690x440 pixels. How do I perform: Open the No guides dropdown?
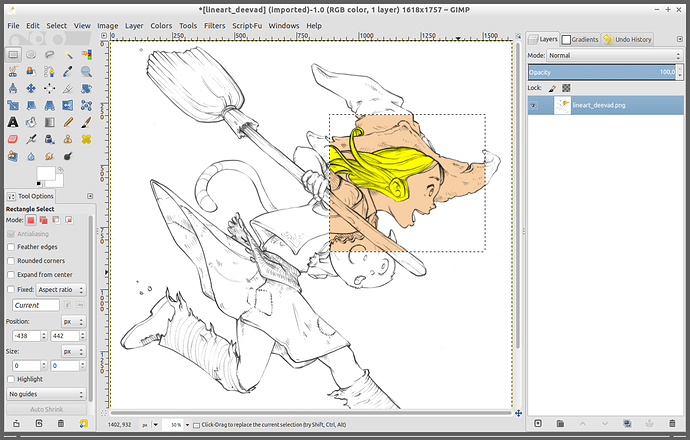point(46,394)
